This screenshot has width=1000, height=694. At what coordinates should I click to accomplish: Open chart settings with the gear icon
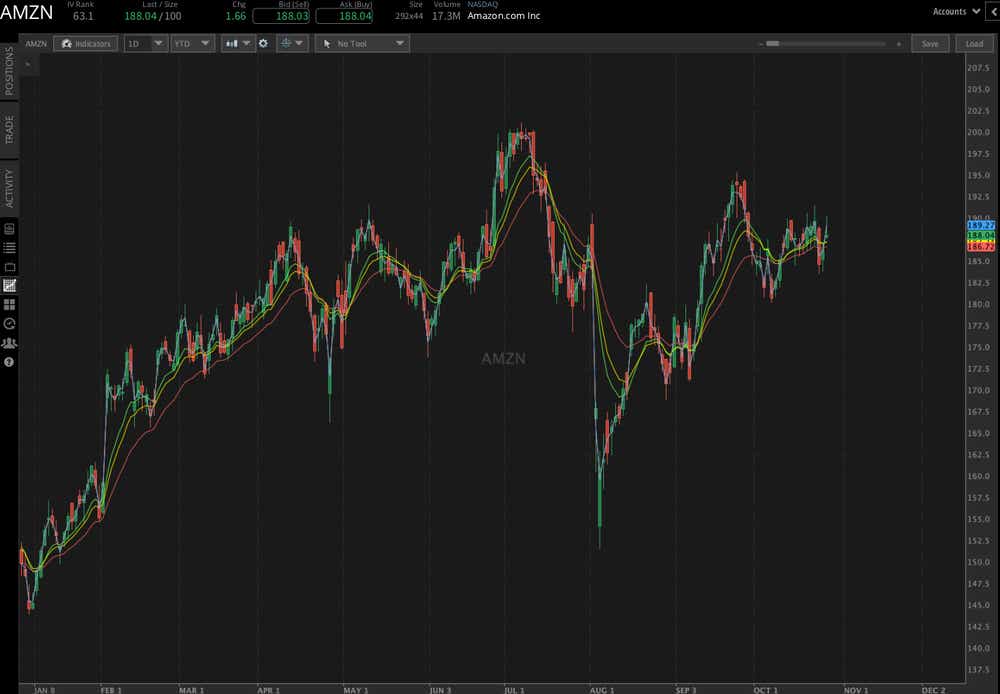pyautogui.click(x=263, y=43)
